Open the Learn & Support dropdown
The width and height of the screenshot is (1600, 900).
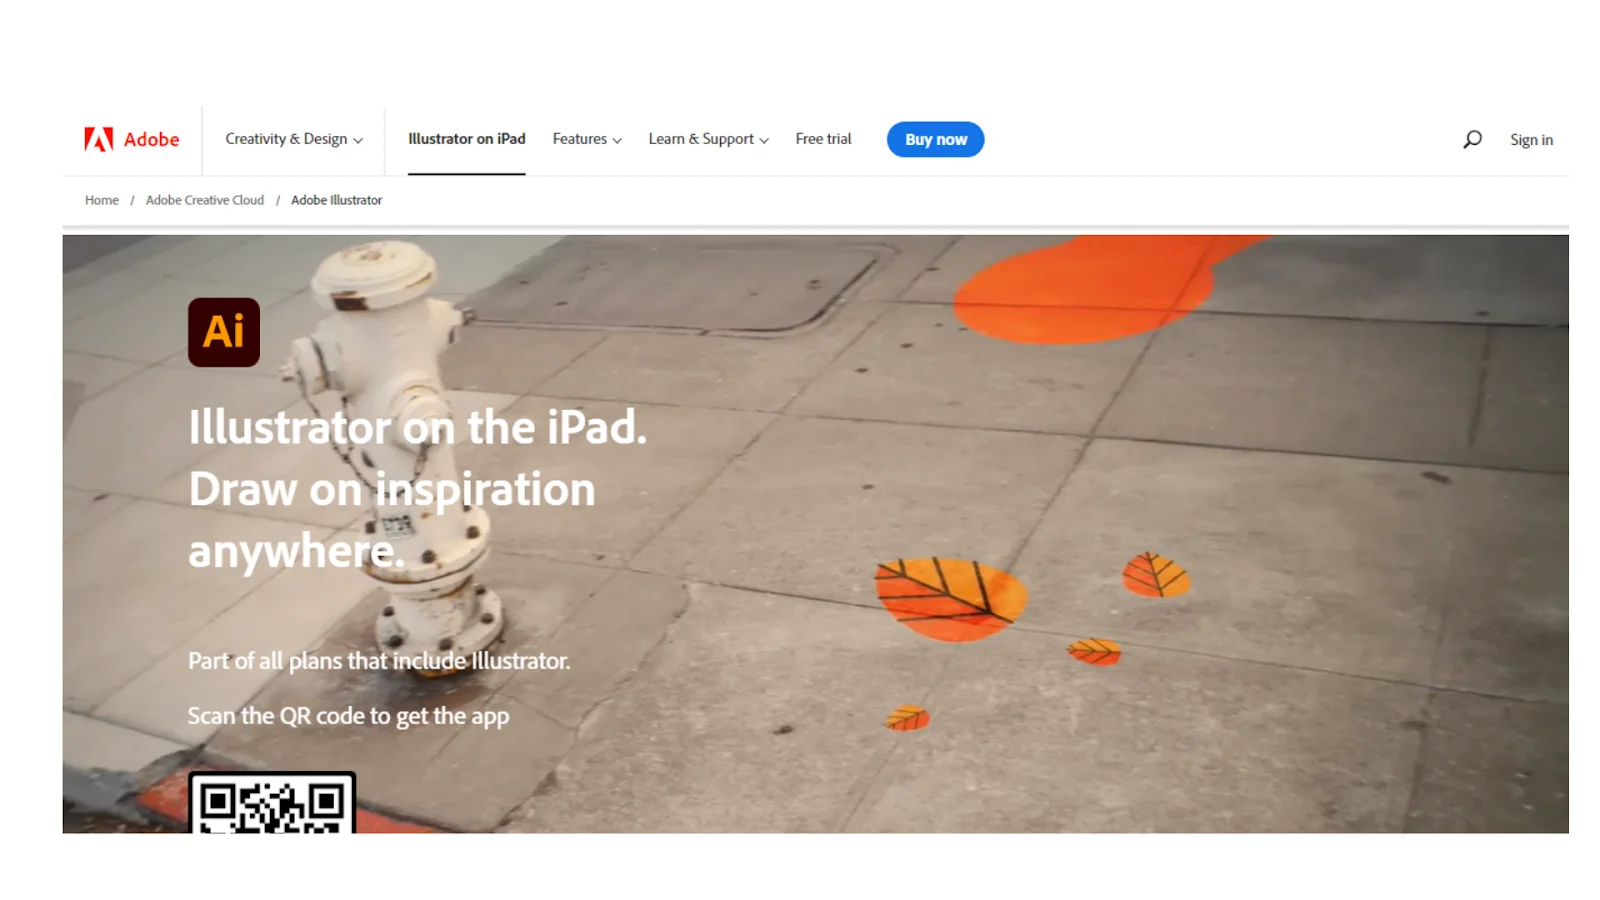coord(709,139)
